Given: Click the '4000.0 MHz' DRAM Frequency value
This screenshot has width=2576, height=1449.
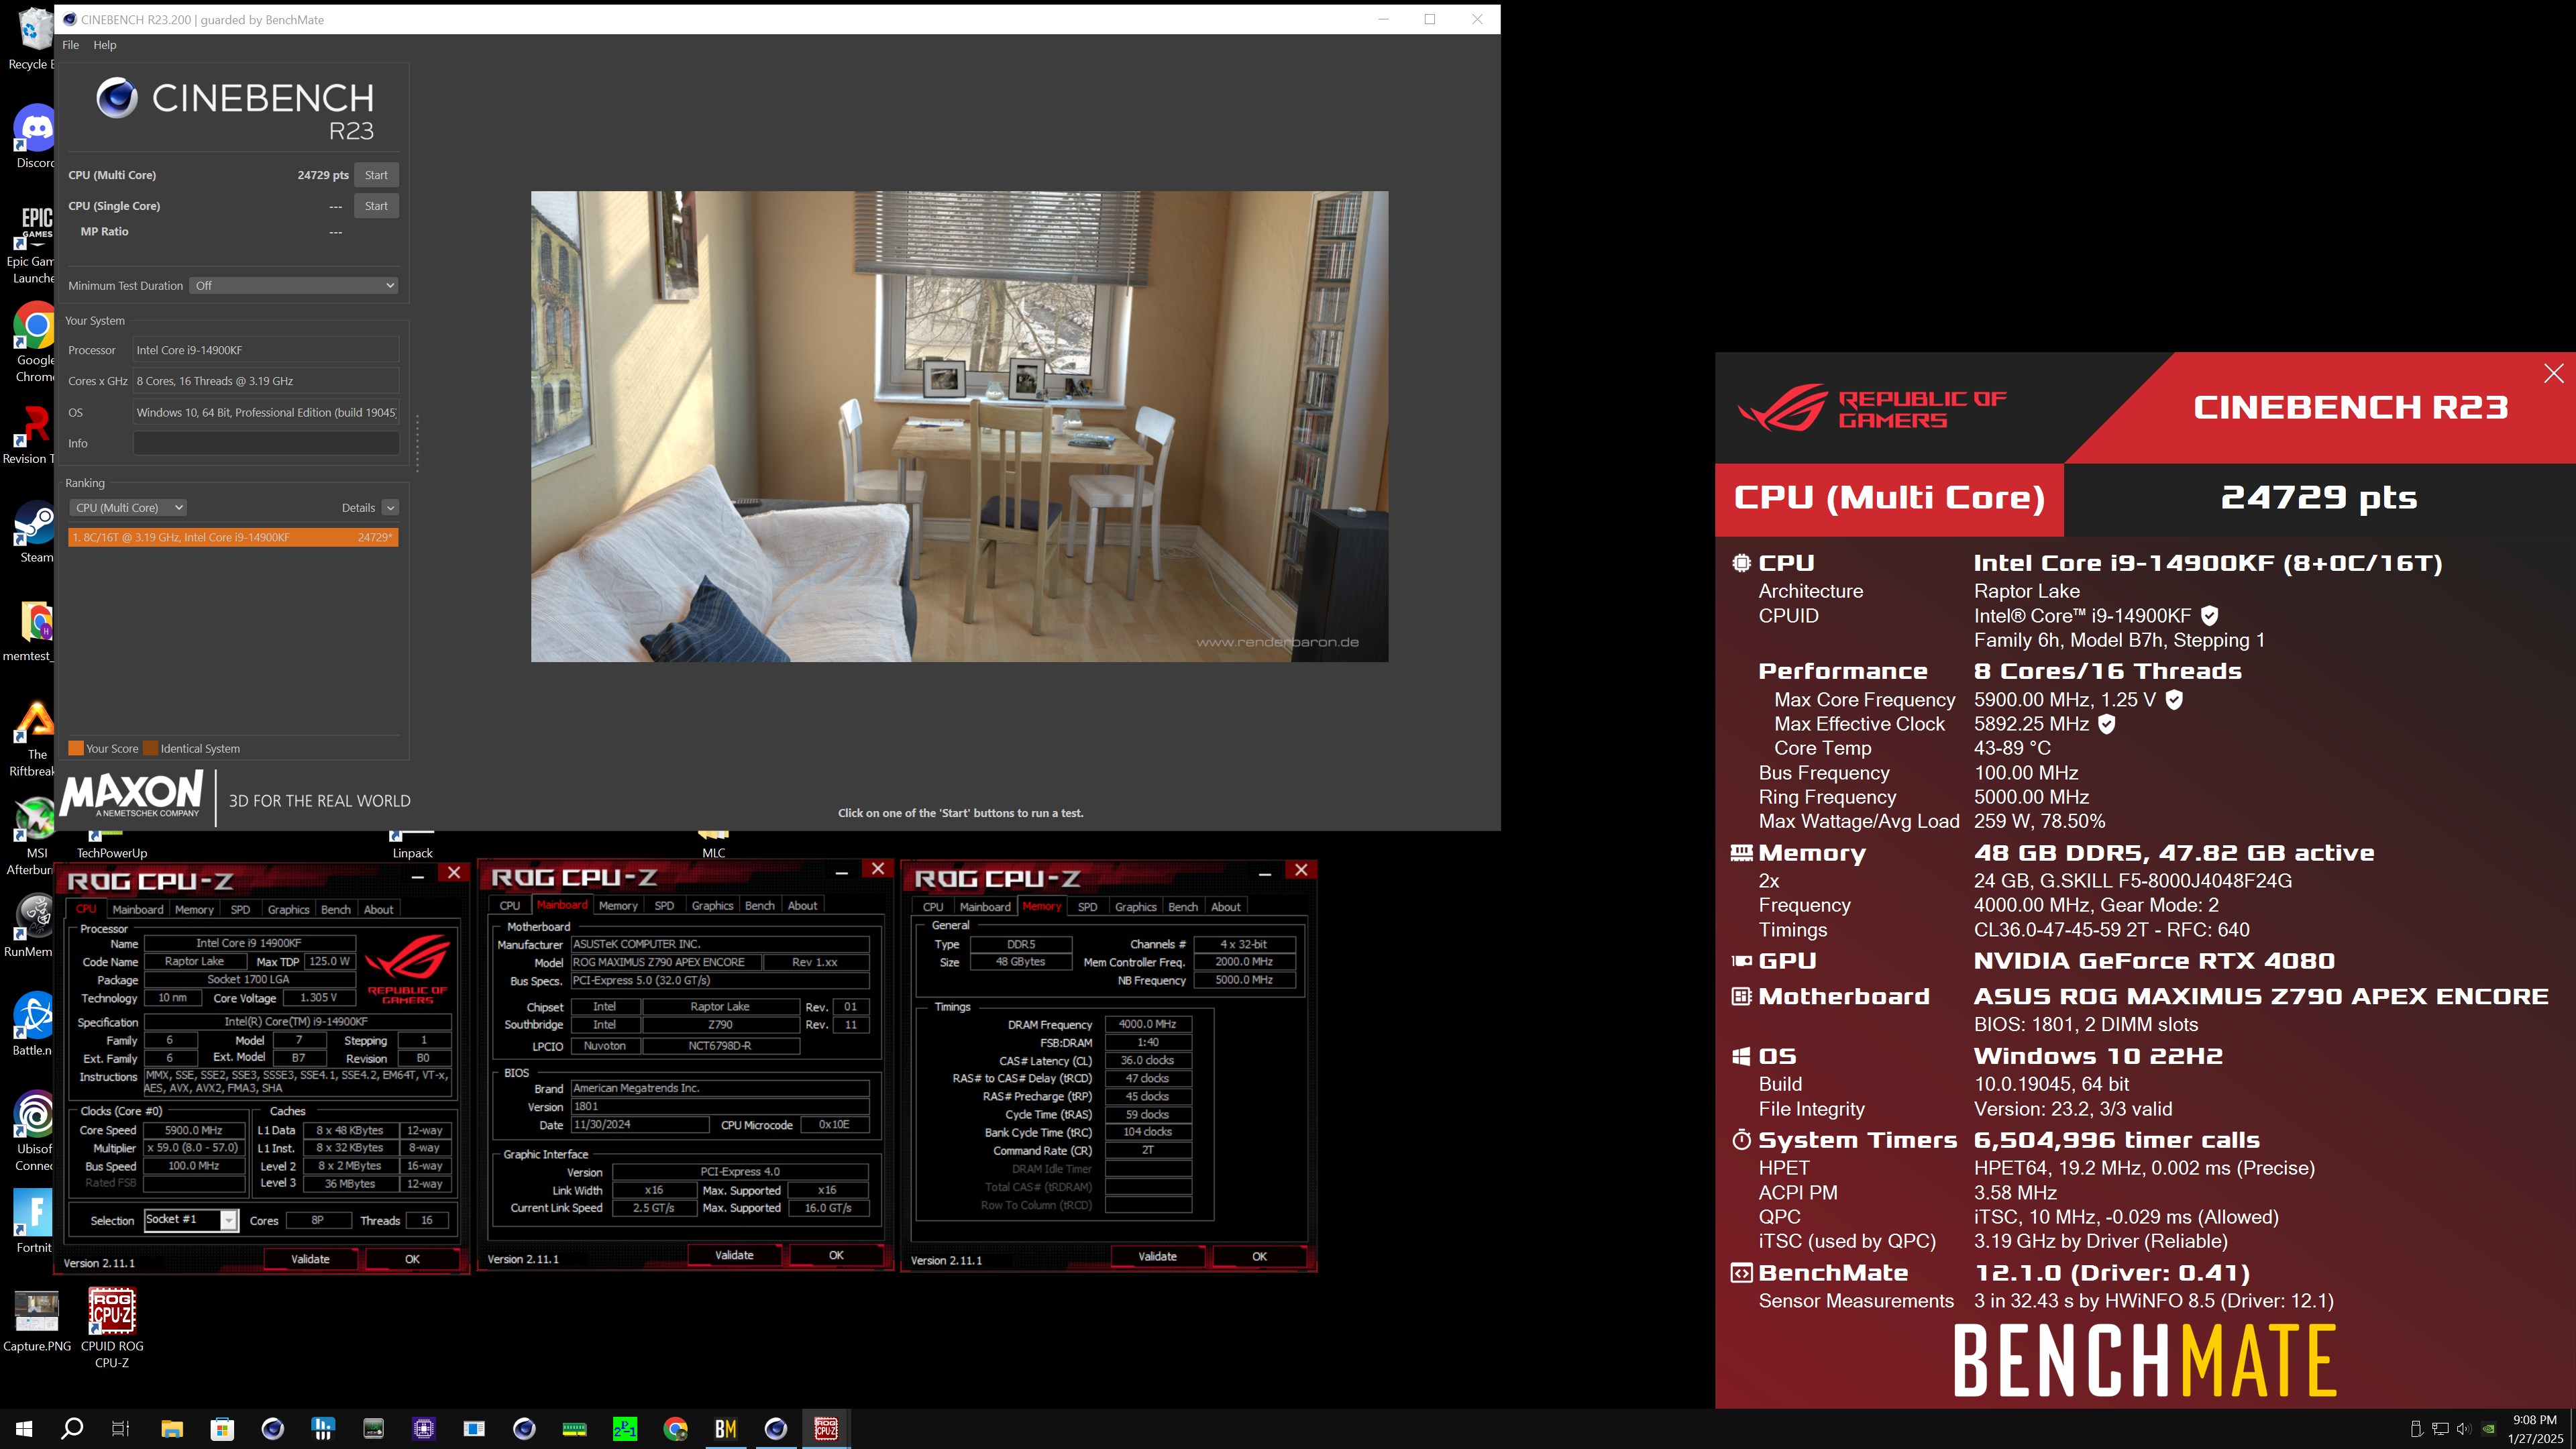Looking at the screenshot, I should [1147, 1024].
